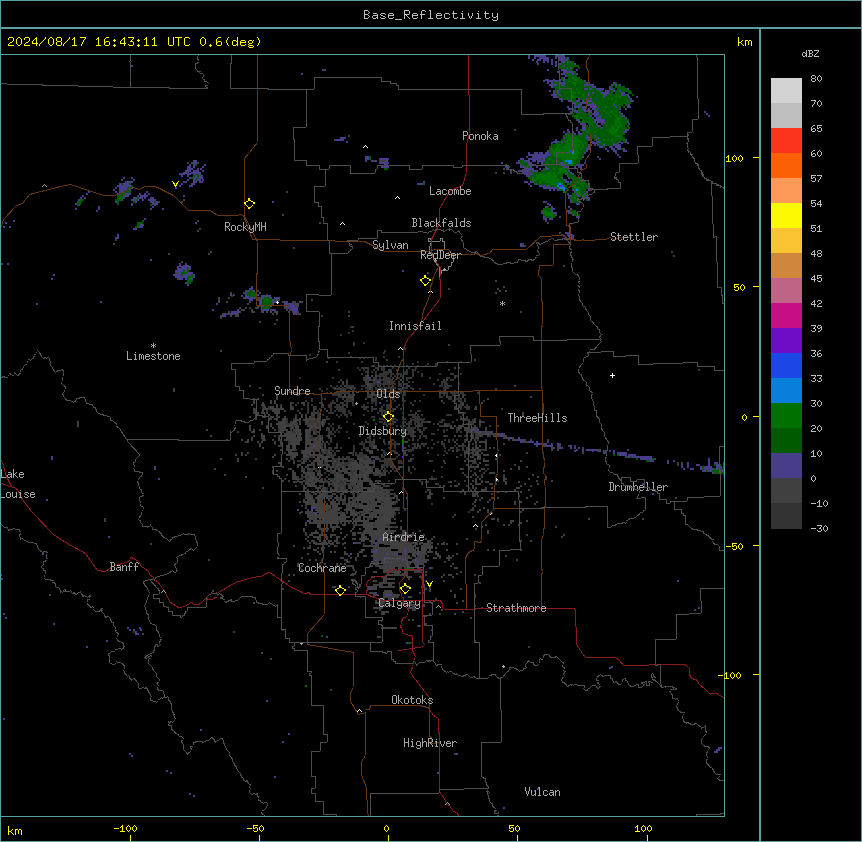Click the dBZ legend heading

[810, 54]
